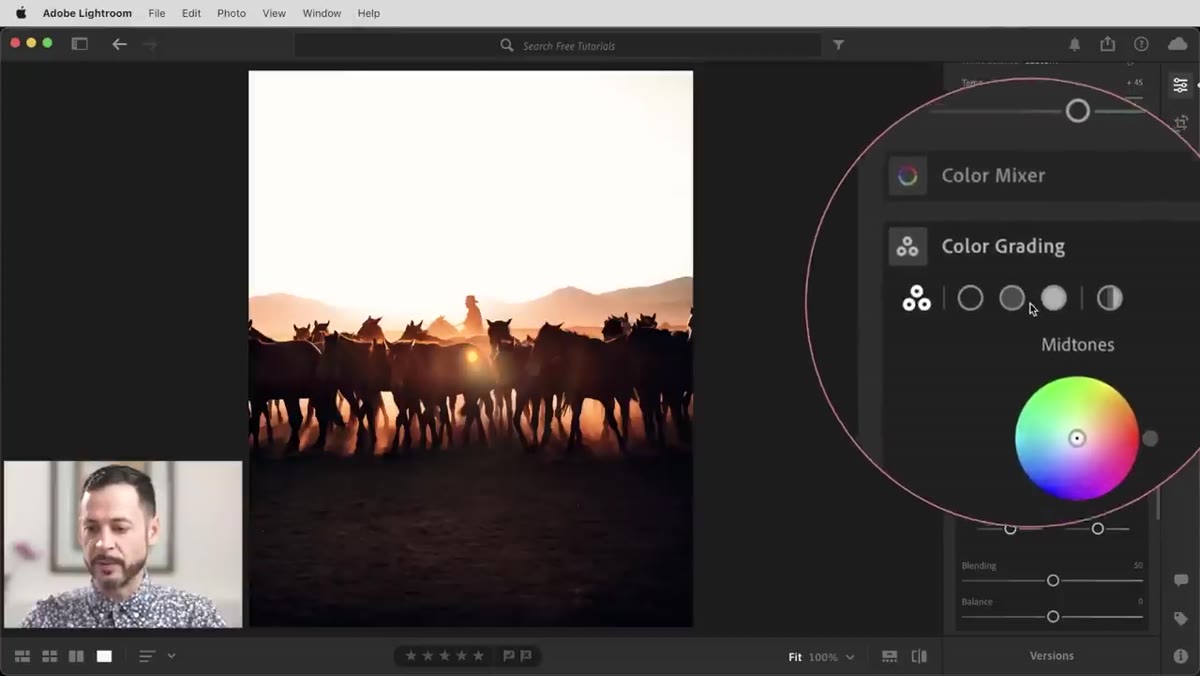
Task: Click the horses photo in main view
Action: pyautogui.click(x=471, y=348)
